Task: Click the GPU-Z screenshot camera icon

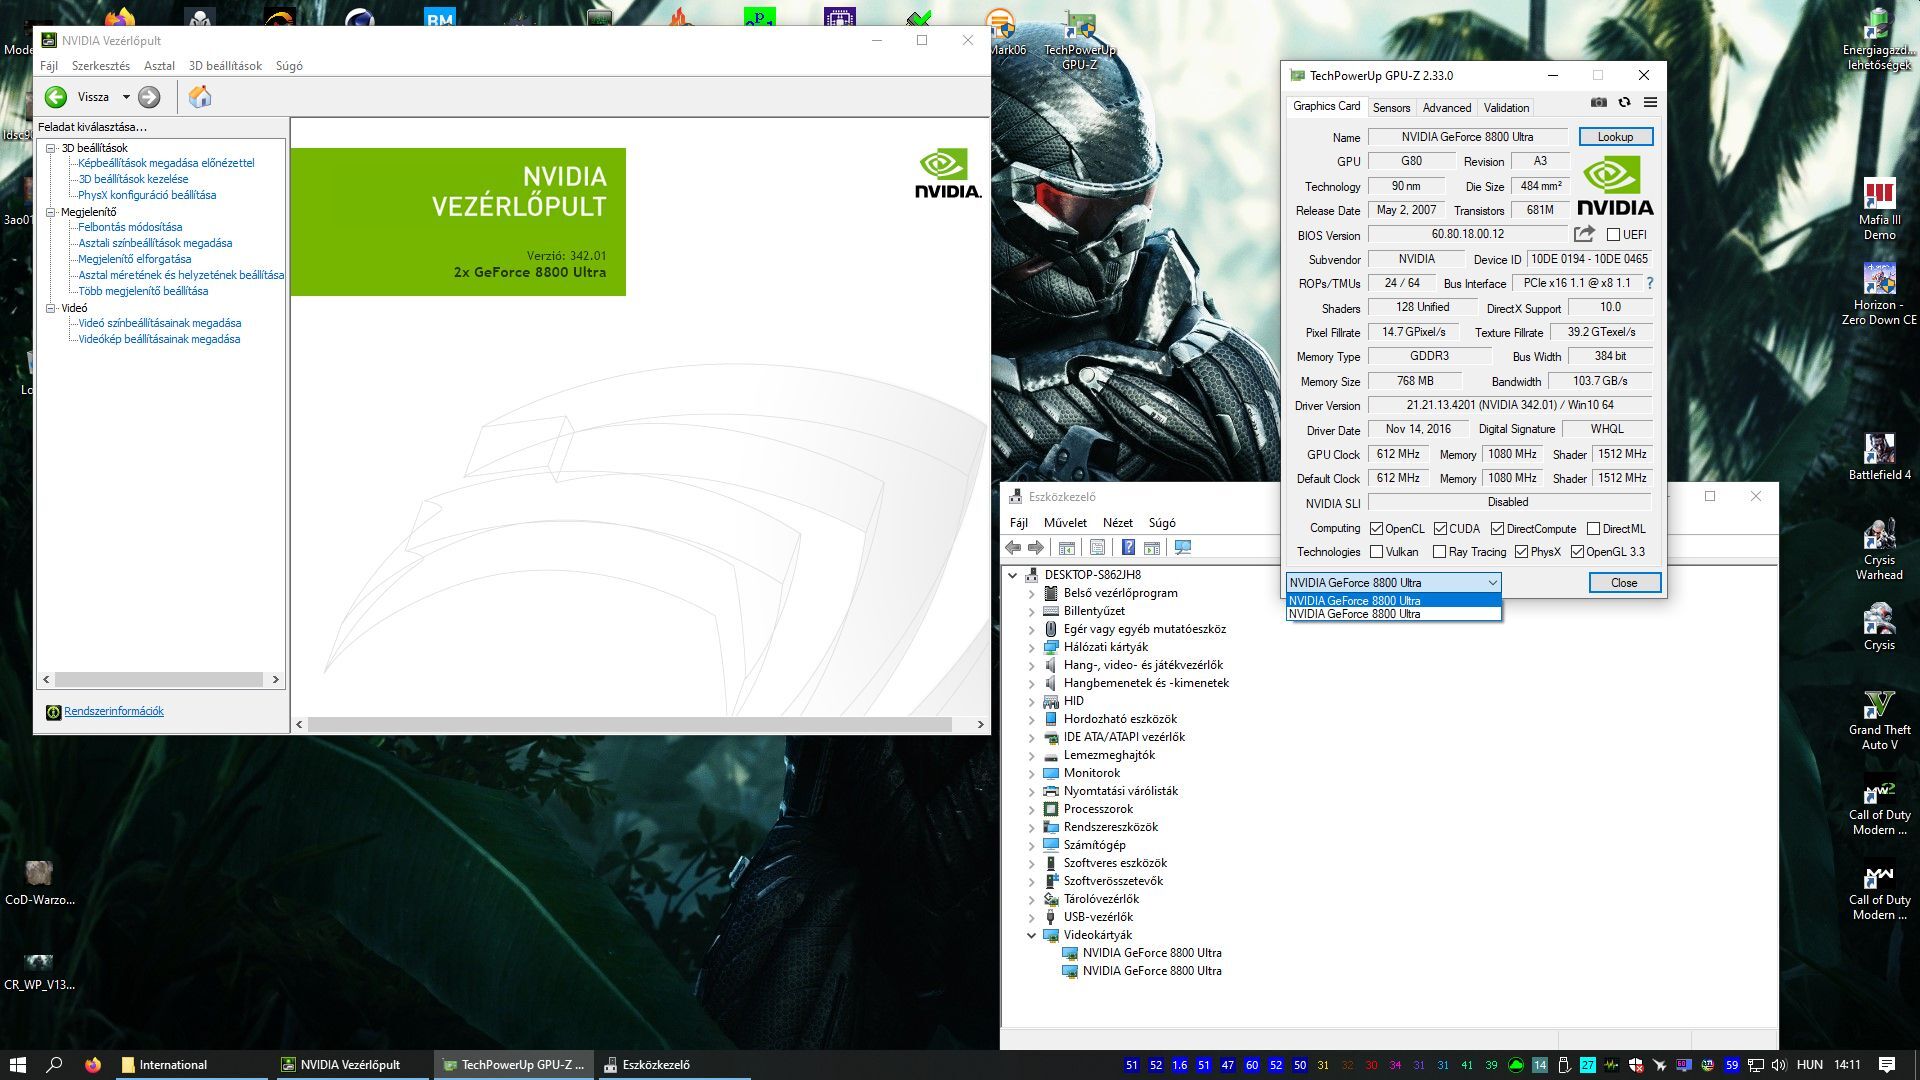Action: 1599,102
